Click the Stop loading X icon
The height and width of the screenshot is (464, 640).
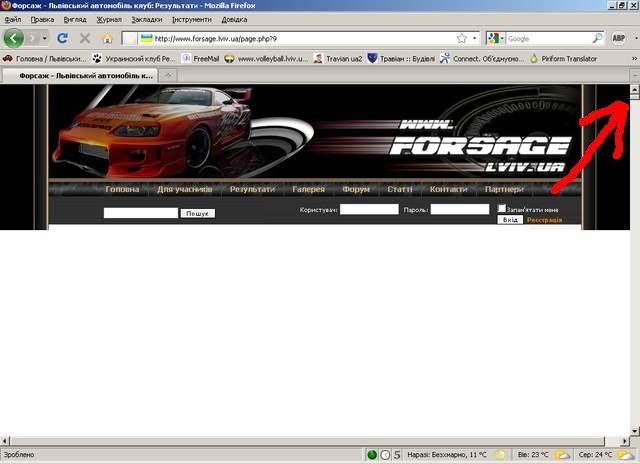[x=85, y=38]
